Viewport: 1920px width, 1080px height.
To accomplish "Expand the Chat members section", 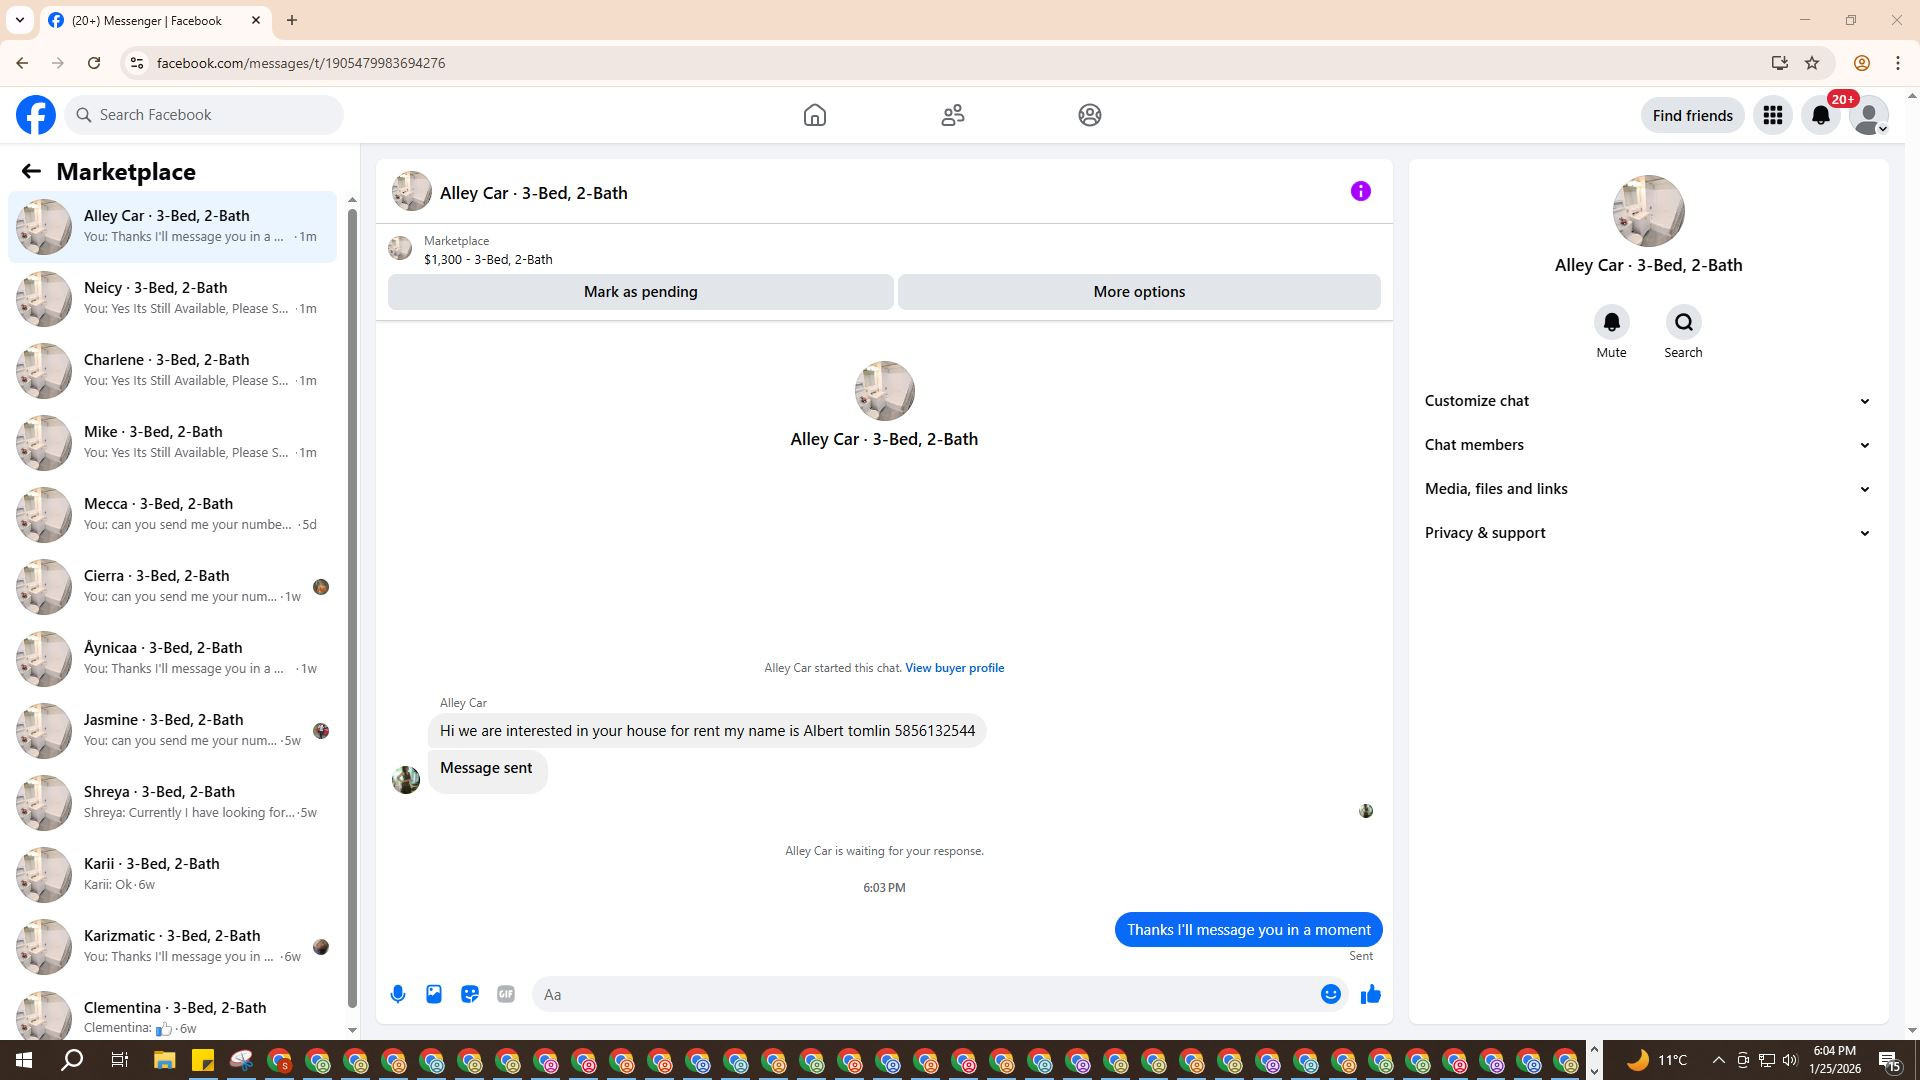I will [1648, 445].
